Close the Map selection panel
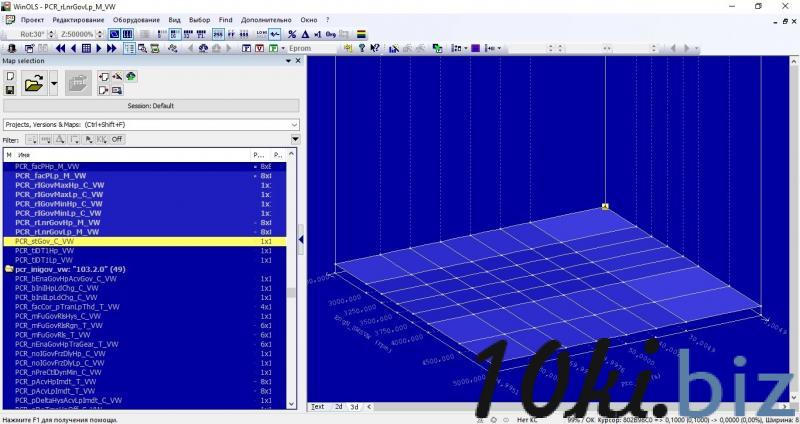Image resolution: width=800 pixels, height=424 pixels. pyautogui.click(x=296, y=61)
